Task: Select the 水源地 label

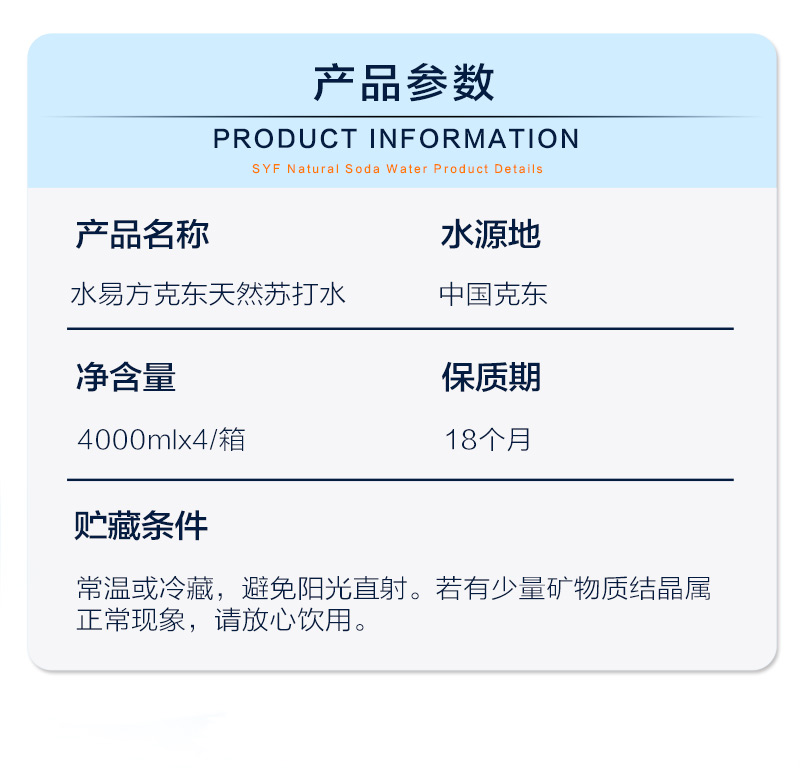Action: [491, 235]
